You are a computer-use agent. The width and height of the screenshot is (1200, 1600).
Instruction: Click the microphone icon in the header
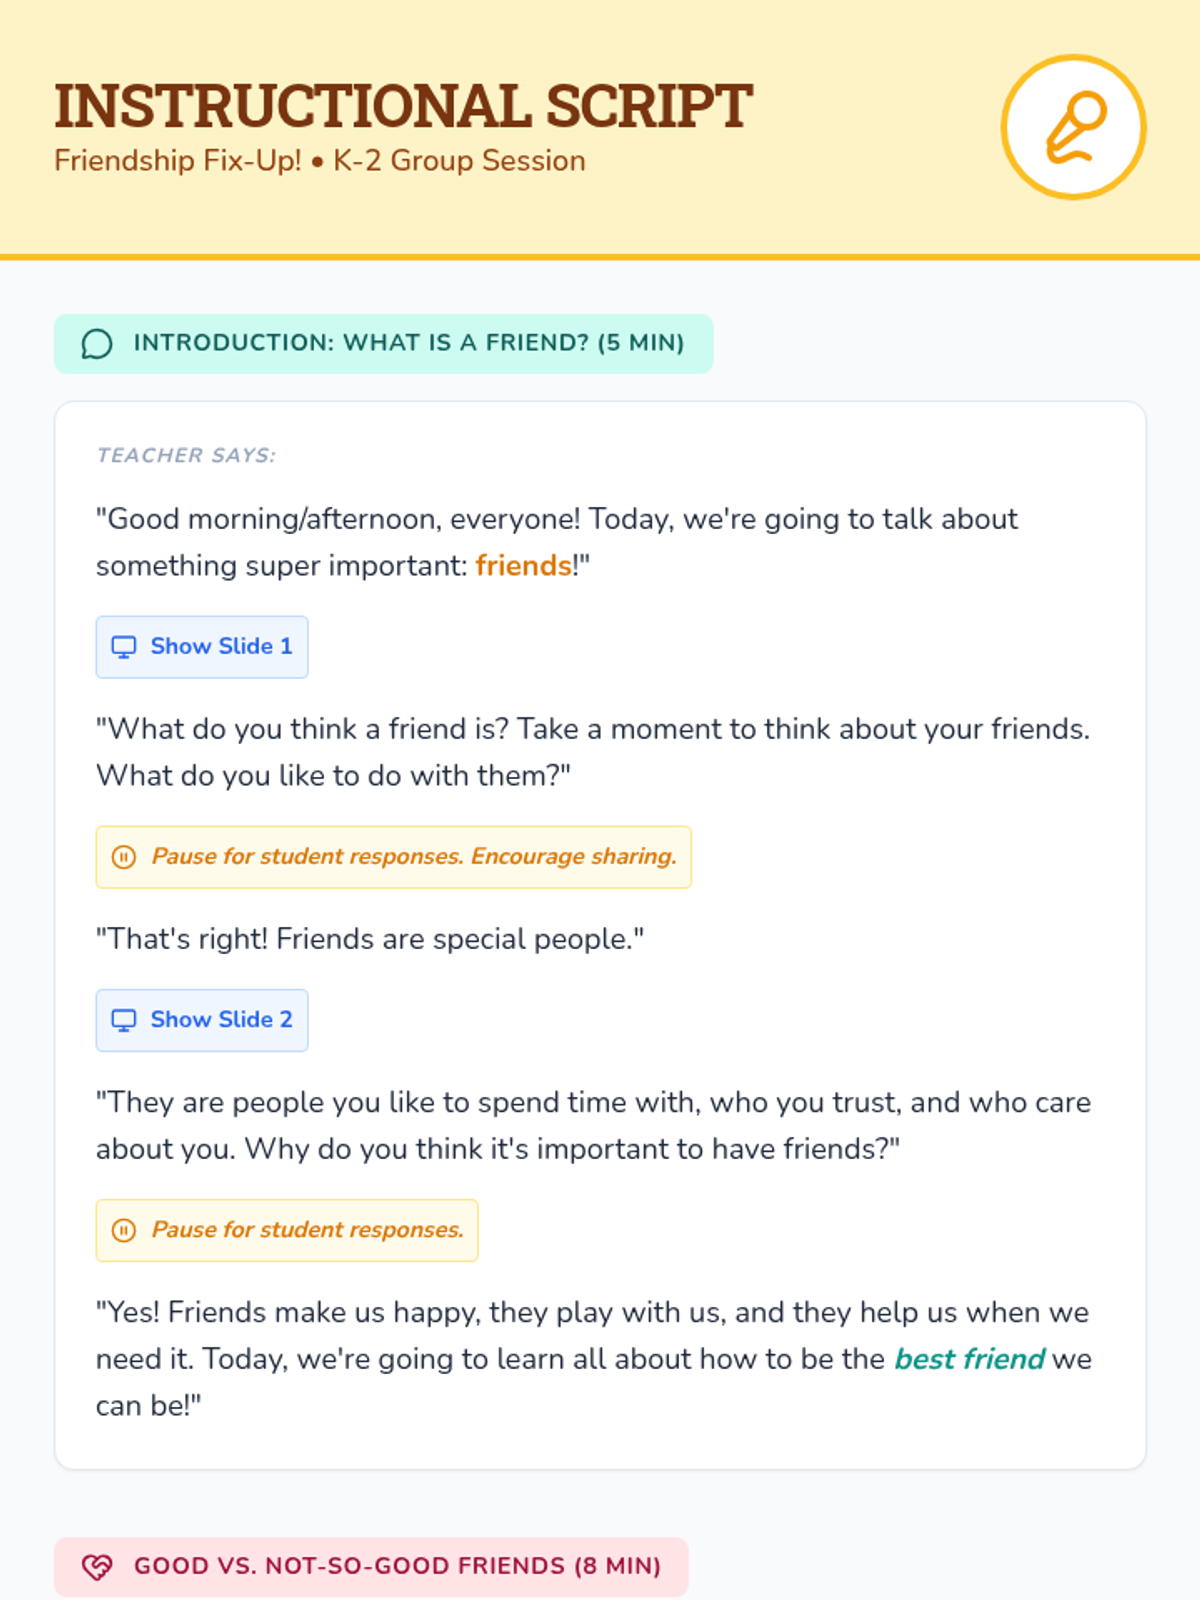coord(1074,127)
